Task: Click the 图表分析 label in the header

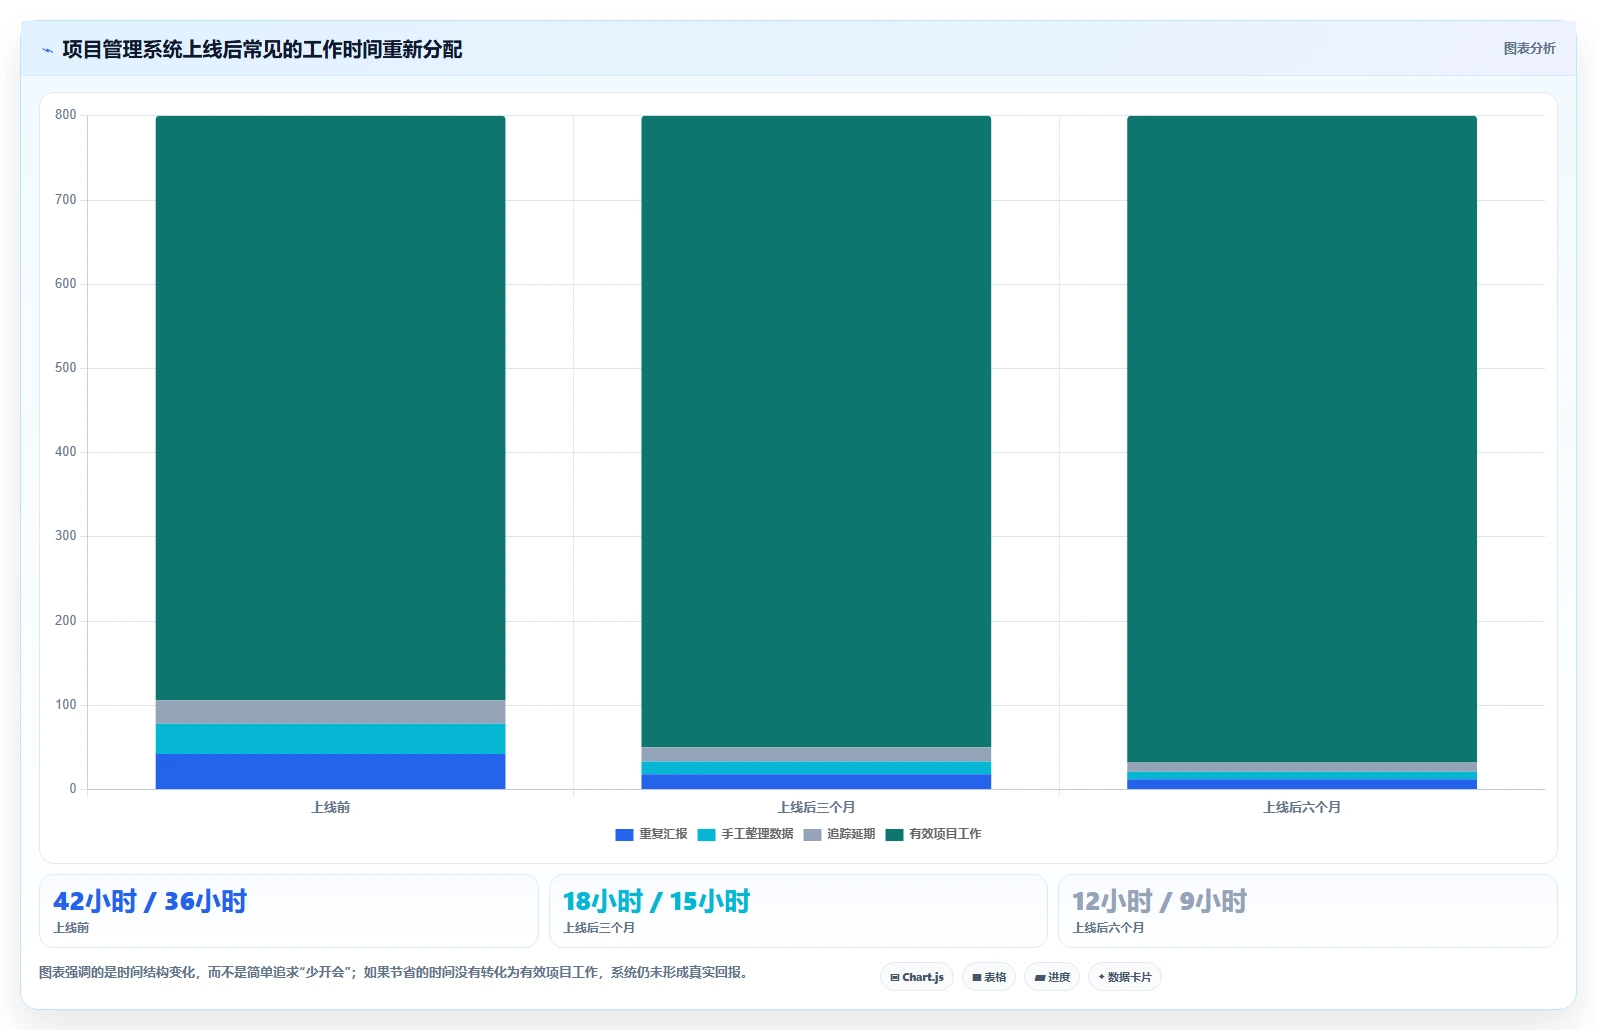Action: click(1529, 49)
